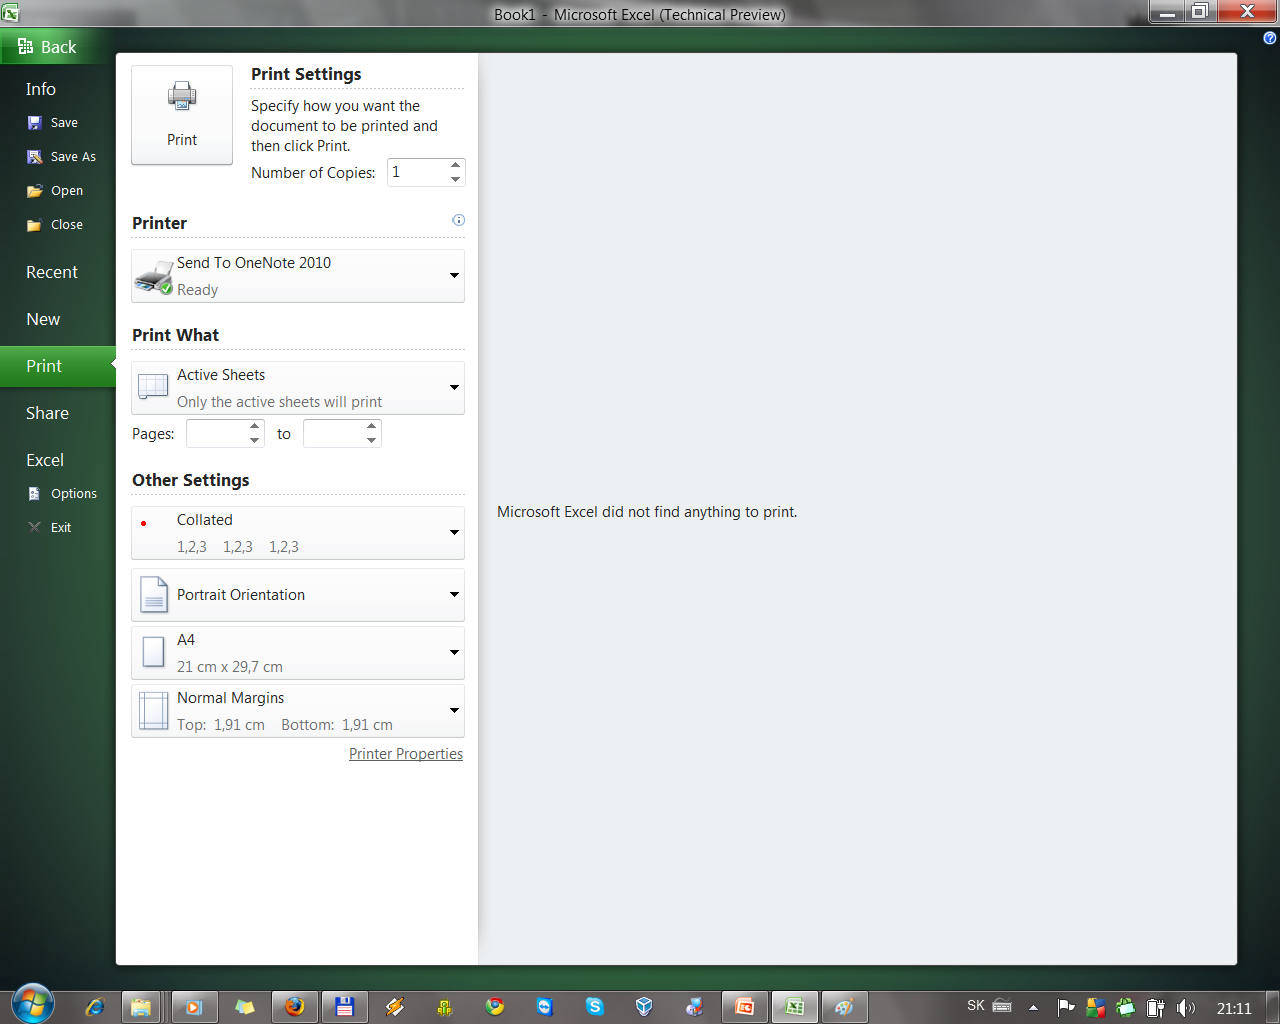The width and height of the screenshot is (1280, 1024).
Task: Open the New tab
Action: coord(43,319)
